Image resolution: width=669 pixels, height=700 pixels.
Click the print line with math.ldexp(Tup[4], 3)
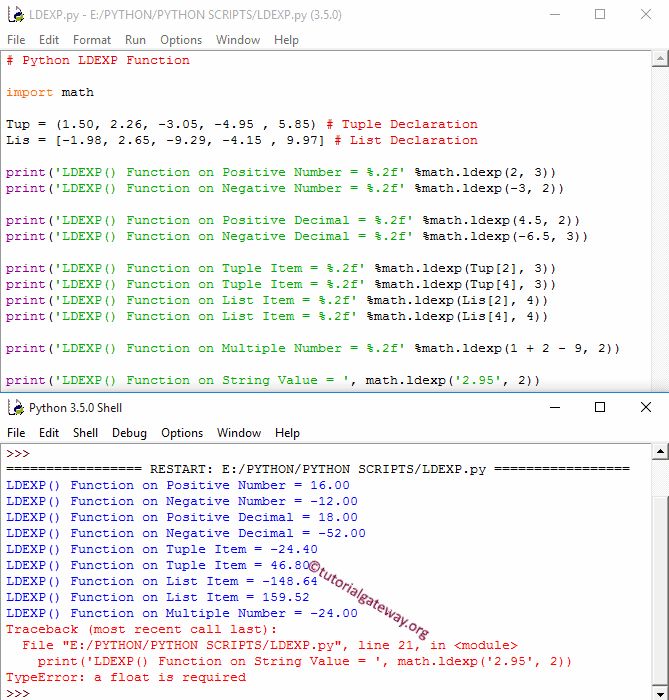(281, 284)
